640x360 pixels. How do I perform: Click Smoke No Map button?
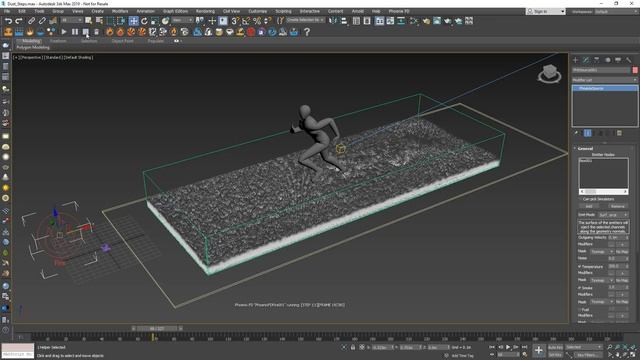[622, 302]
